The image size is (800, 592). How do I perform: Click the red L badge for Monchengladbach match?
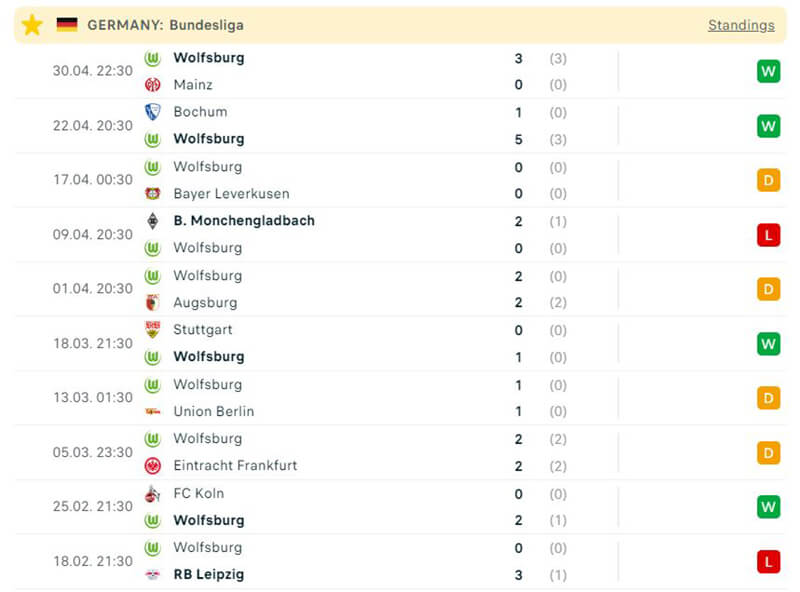pyautogui.click(x=768, y=235)
